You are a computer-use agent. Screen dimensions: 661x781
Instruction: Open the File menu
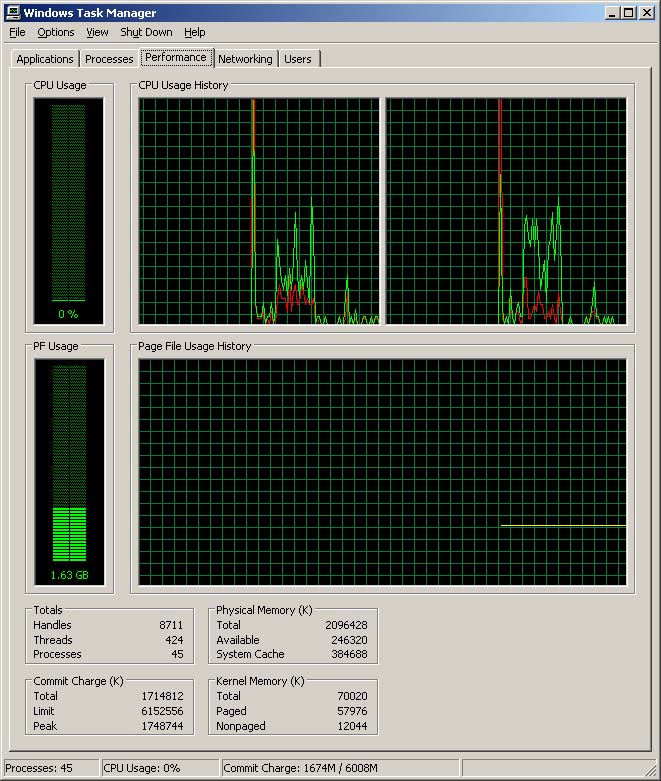17,32
